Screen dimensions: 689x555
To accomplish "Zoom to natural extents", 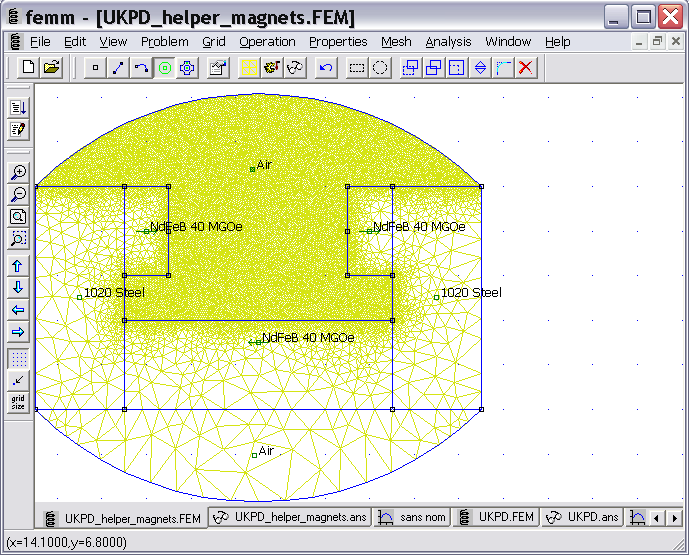I will [18, 217].
